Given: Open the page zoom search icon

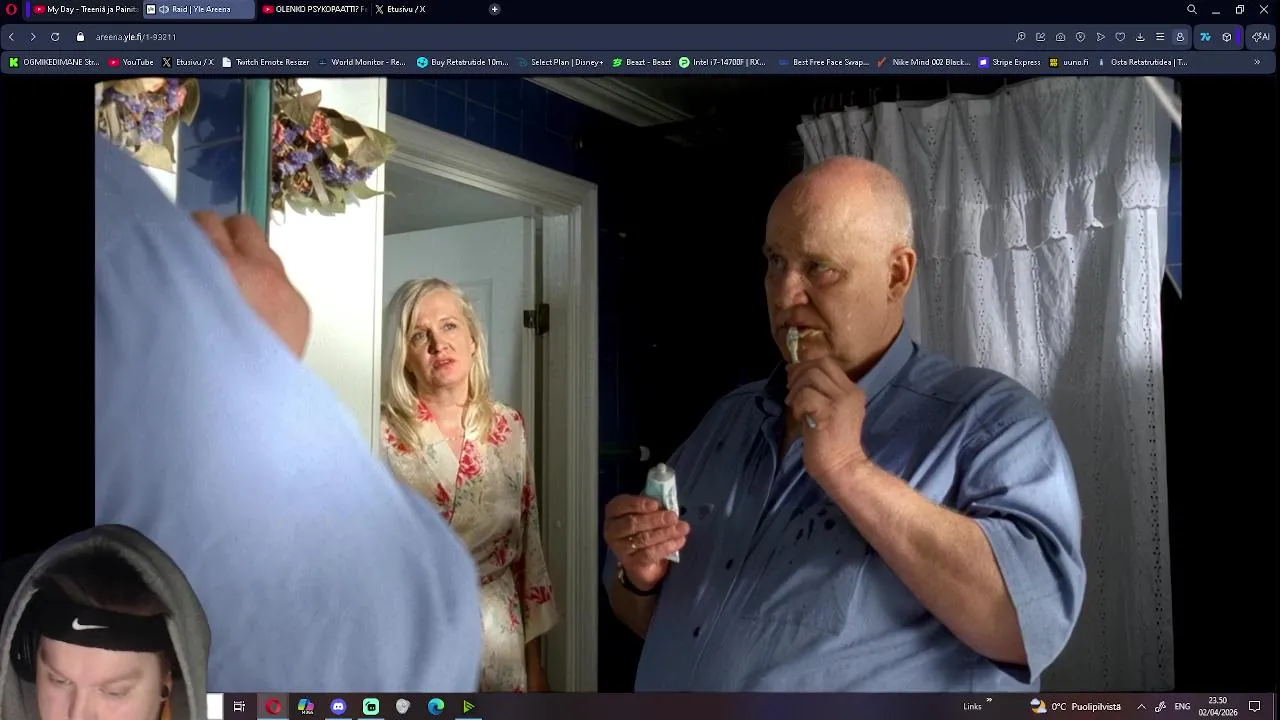Looking at the screenshot, I should pos(1020,37).
